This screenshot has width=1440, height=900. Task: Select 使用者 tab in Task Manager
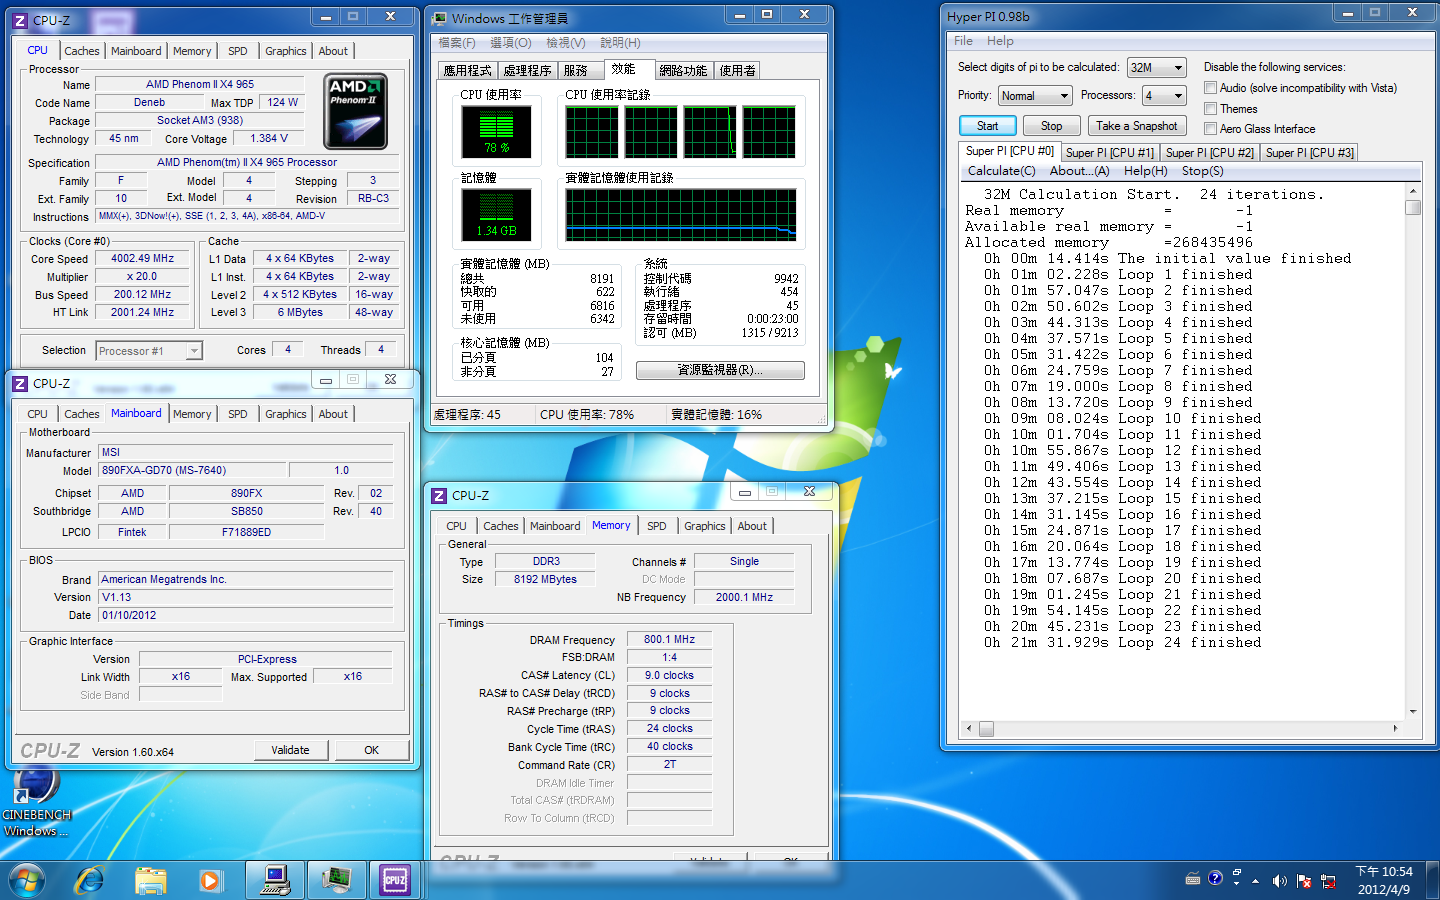pos(738,71)
